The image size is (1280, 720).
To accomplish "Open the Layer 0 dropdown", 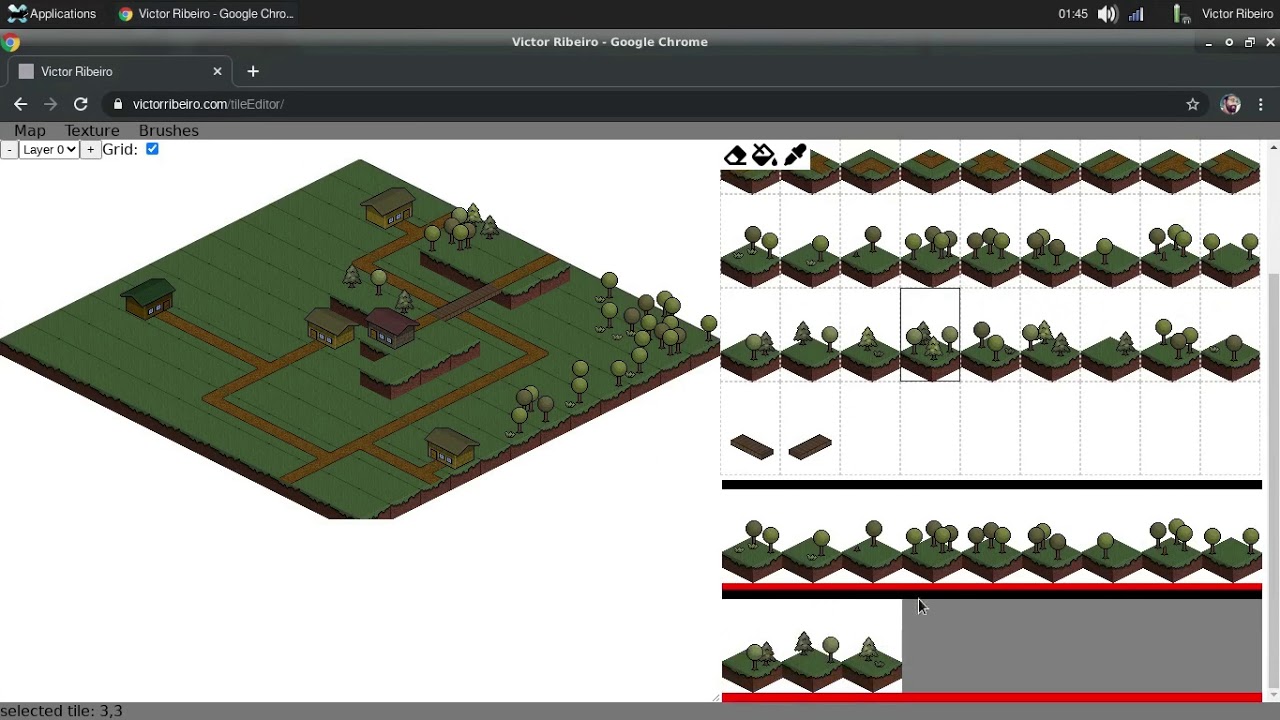I will click(x=49, y=149).
